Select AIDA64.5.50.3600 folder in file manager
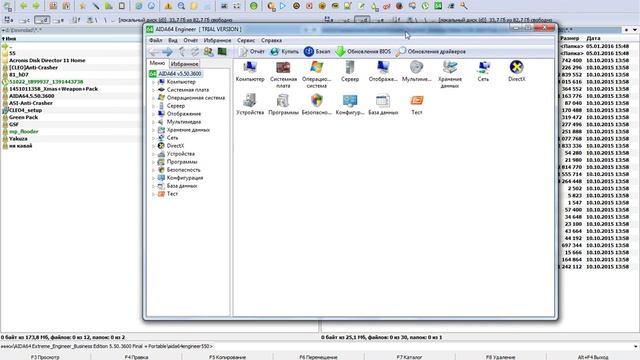640x360 pixels. point(31,96)
